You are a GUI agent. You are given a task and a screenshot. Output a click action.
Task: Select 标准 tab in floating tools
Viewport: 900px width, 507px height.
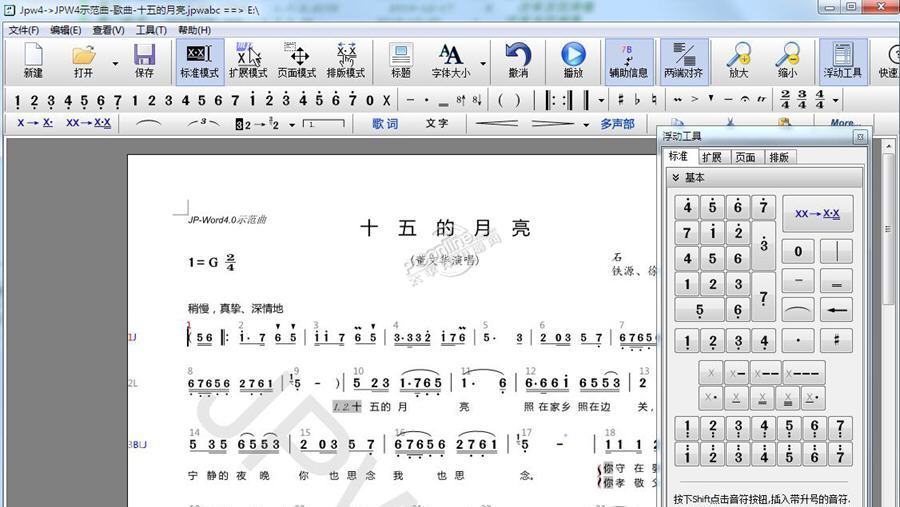tap(678, 156)
